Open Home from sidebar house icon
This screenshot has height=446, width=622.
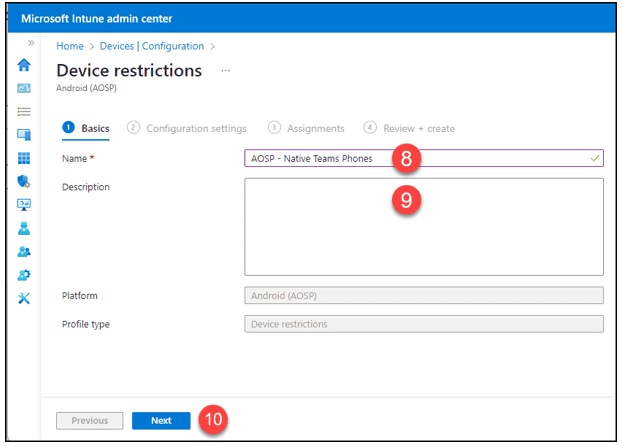pos(24,65)
